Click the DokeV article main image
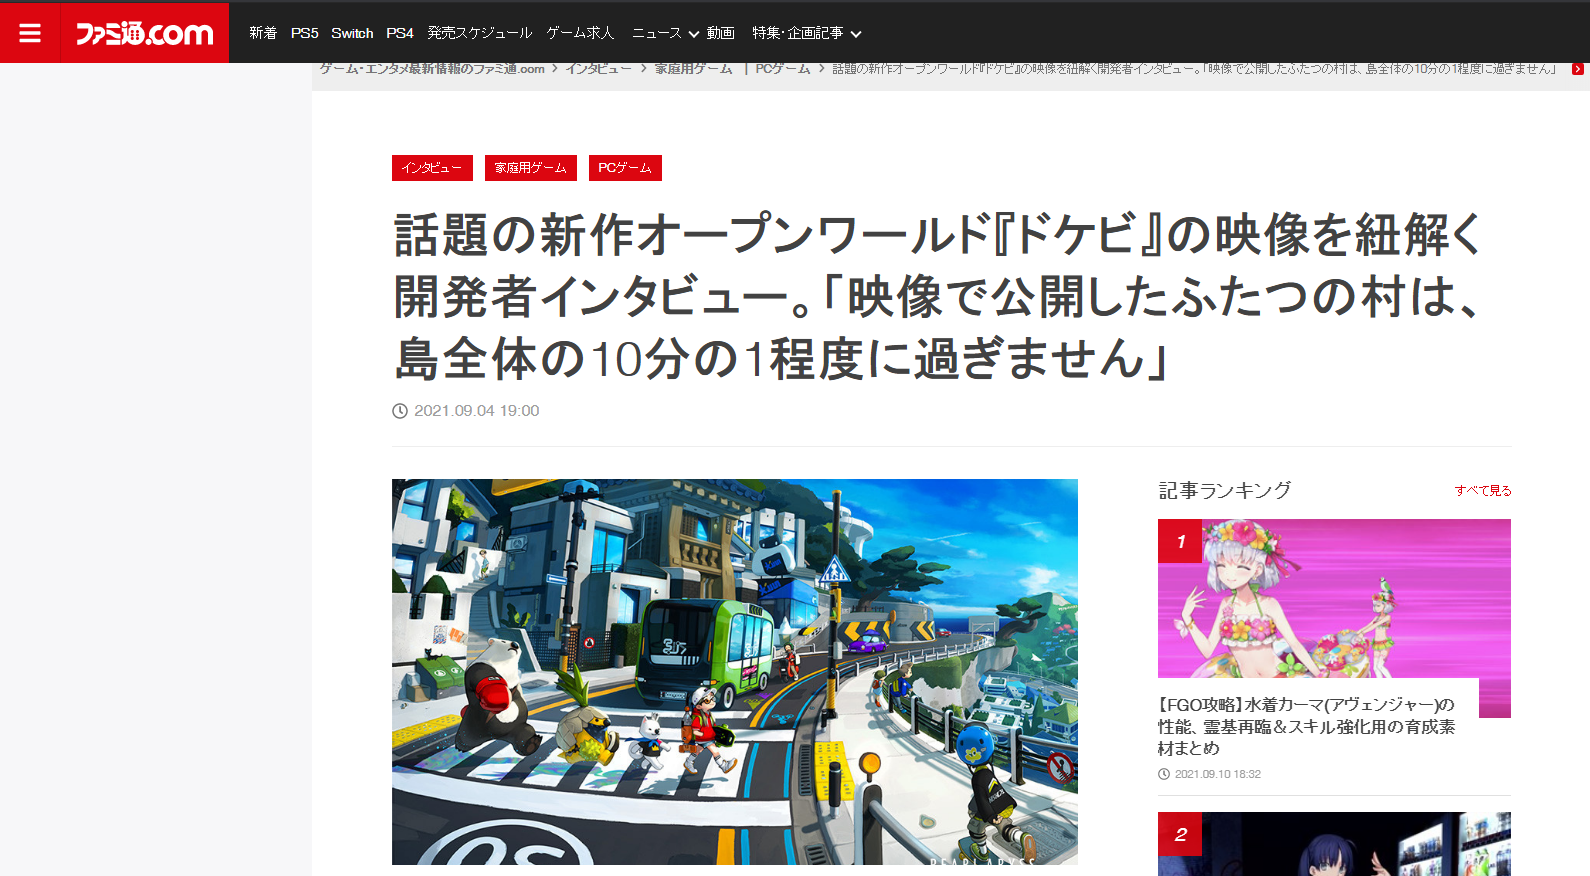The width and height of the screenshot is (1590, 876). (x=734, y=671)
